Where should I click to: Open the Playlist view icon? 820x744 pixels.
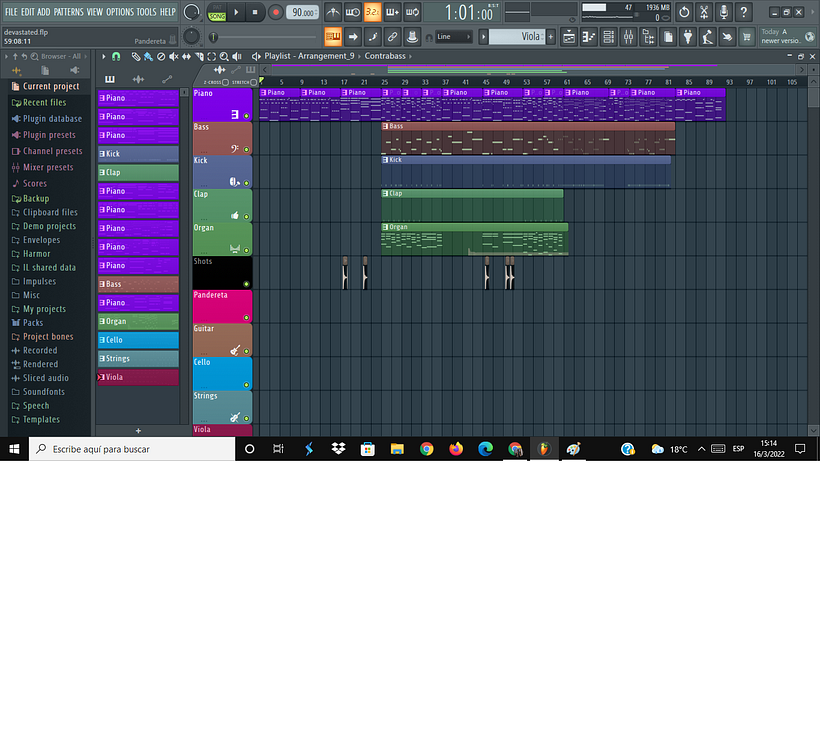click(x=569, y=37)
